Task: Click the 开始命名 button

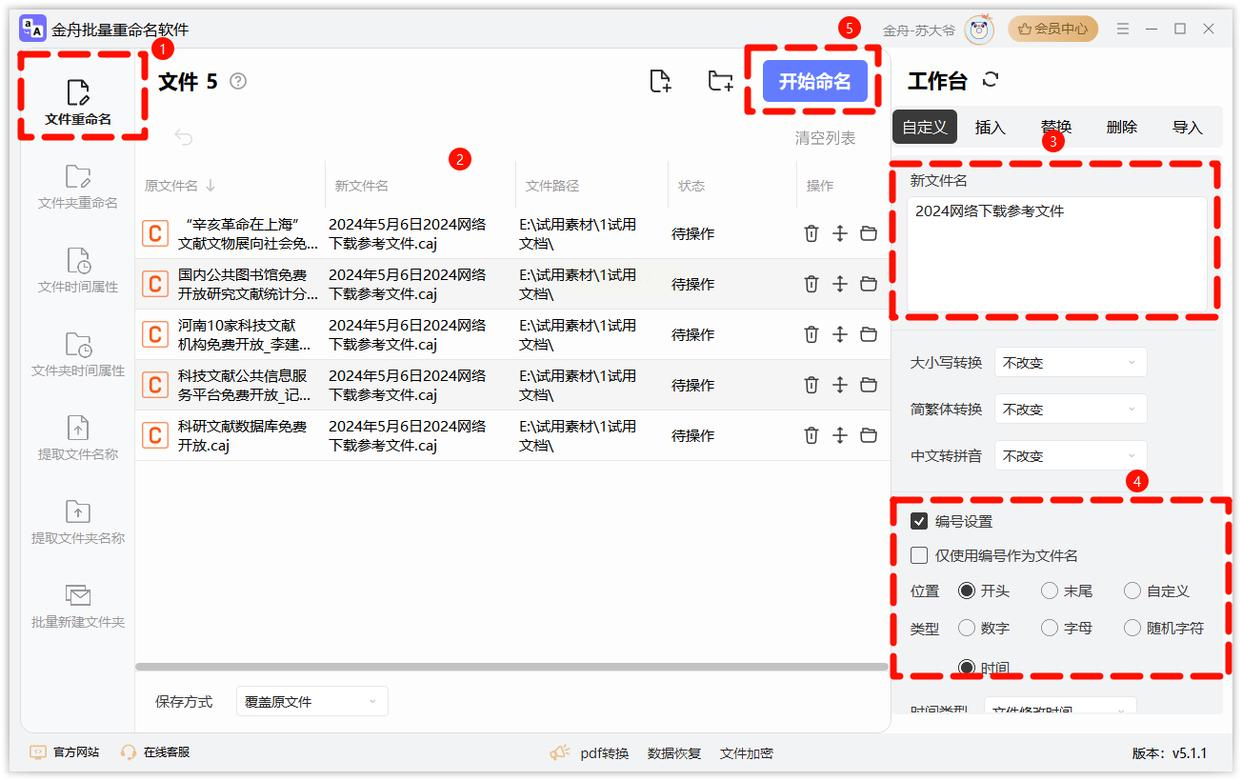Action: pos(814,82)
